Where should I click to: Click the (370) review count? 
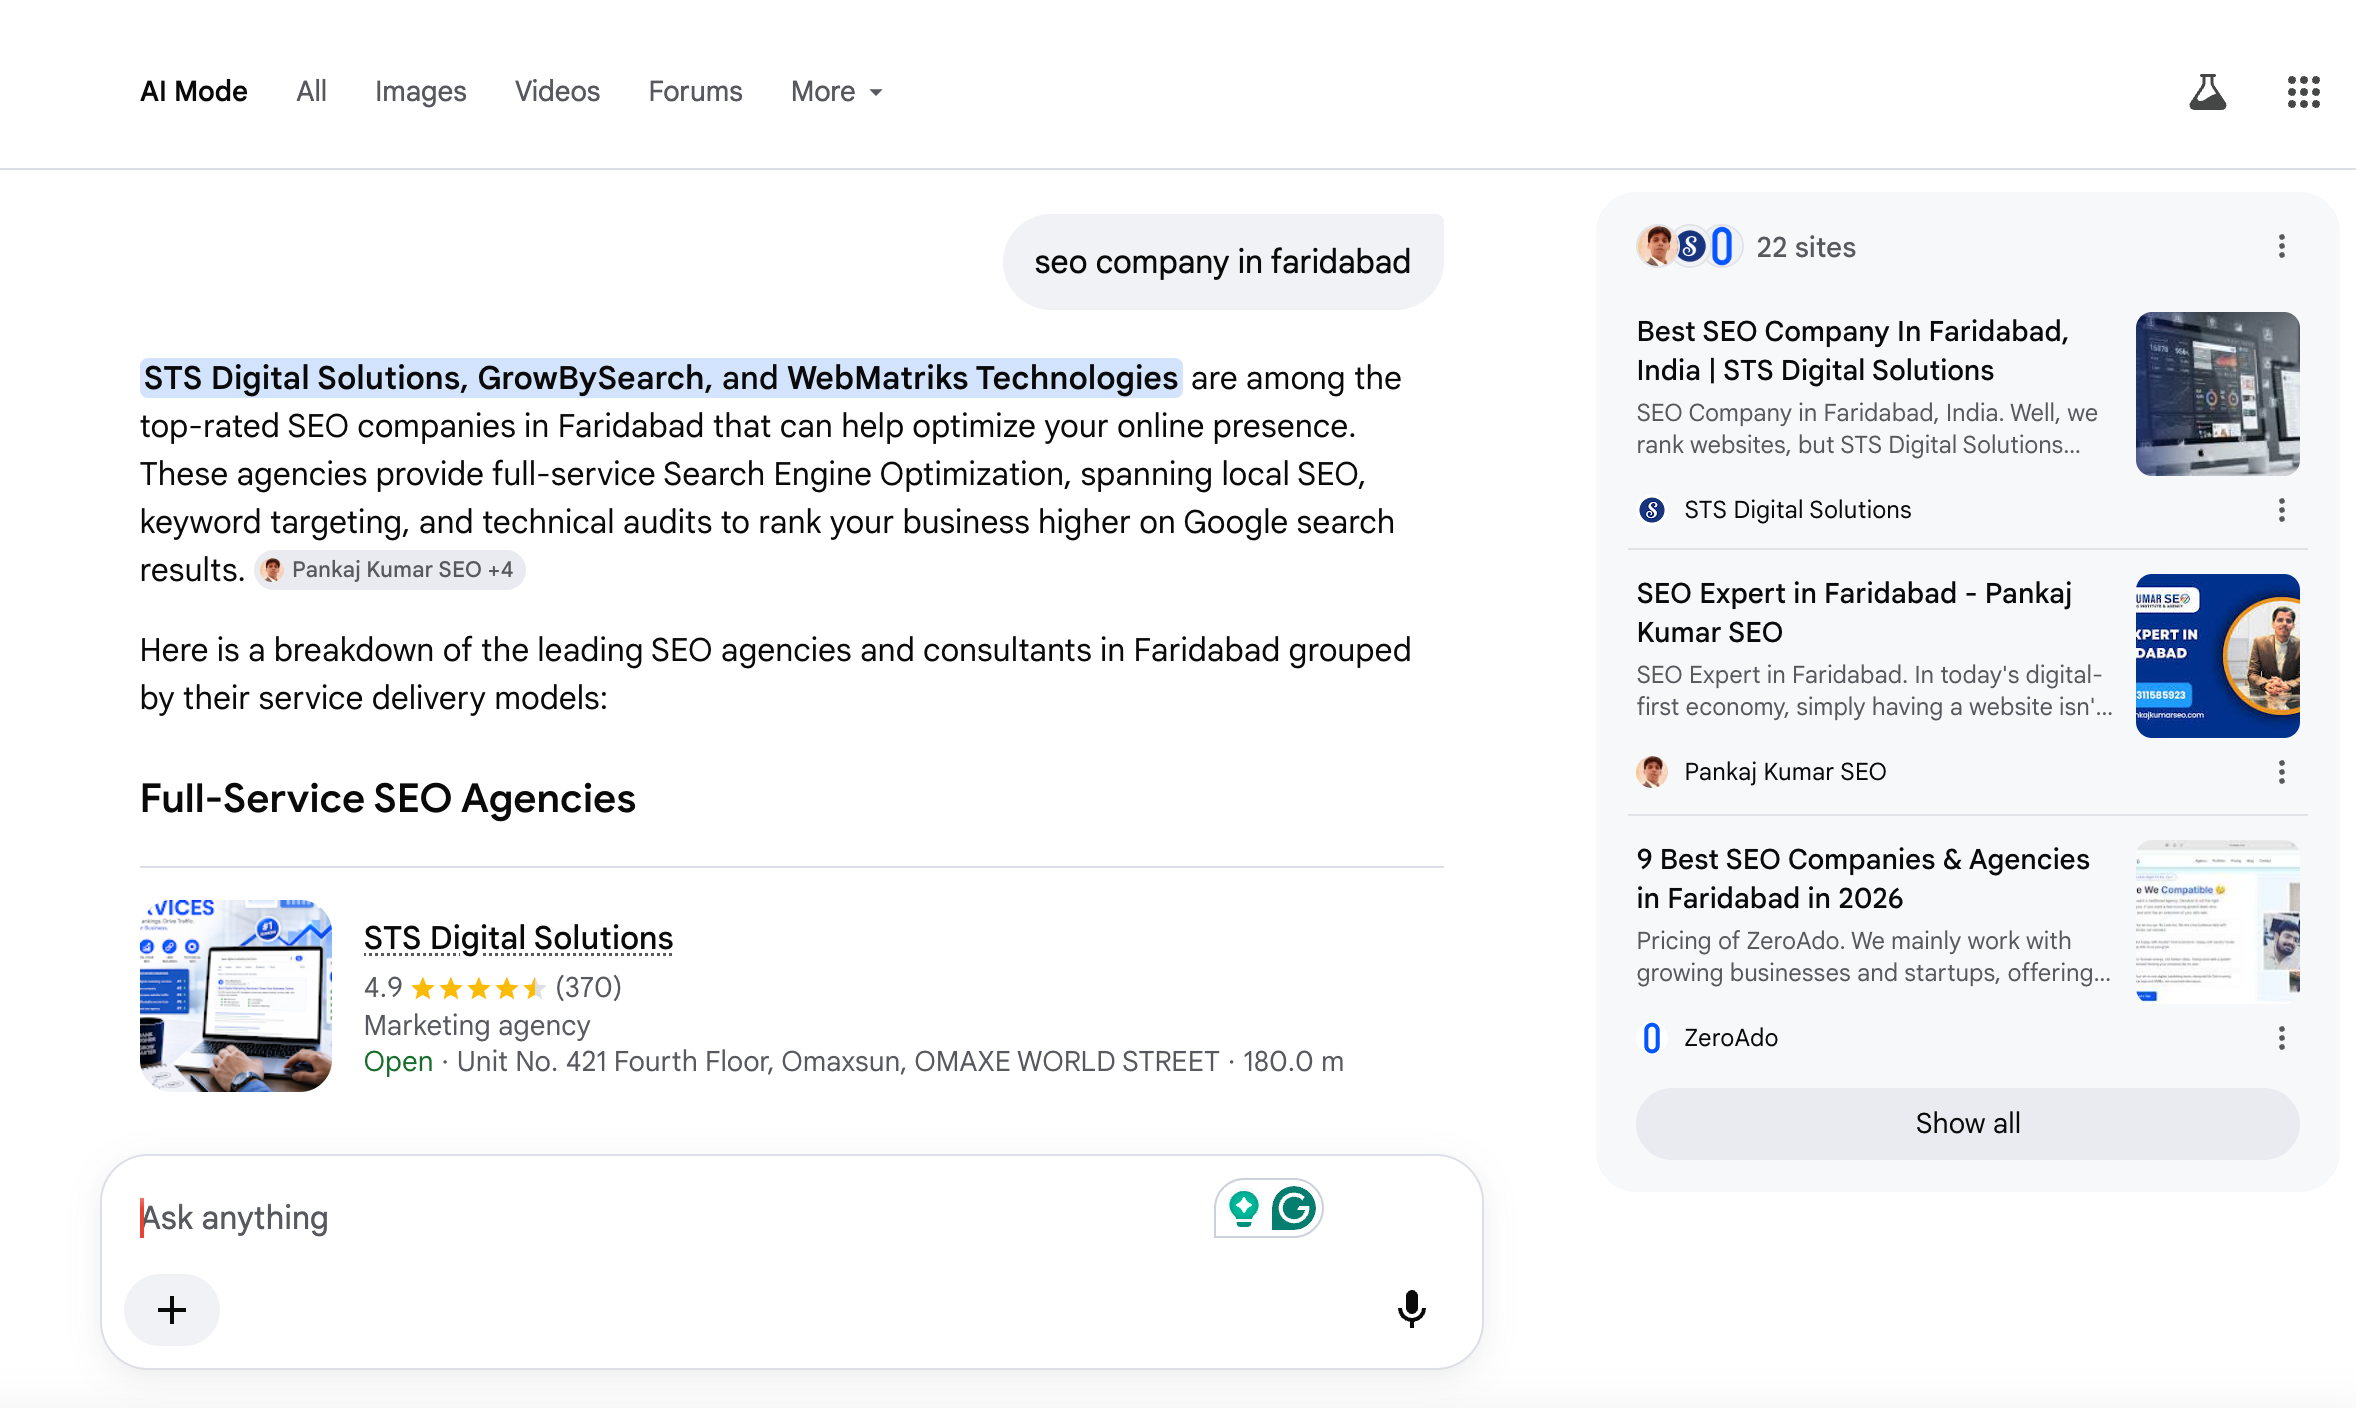click(588, 988)
